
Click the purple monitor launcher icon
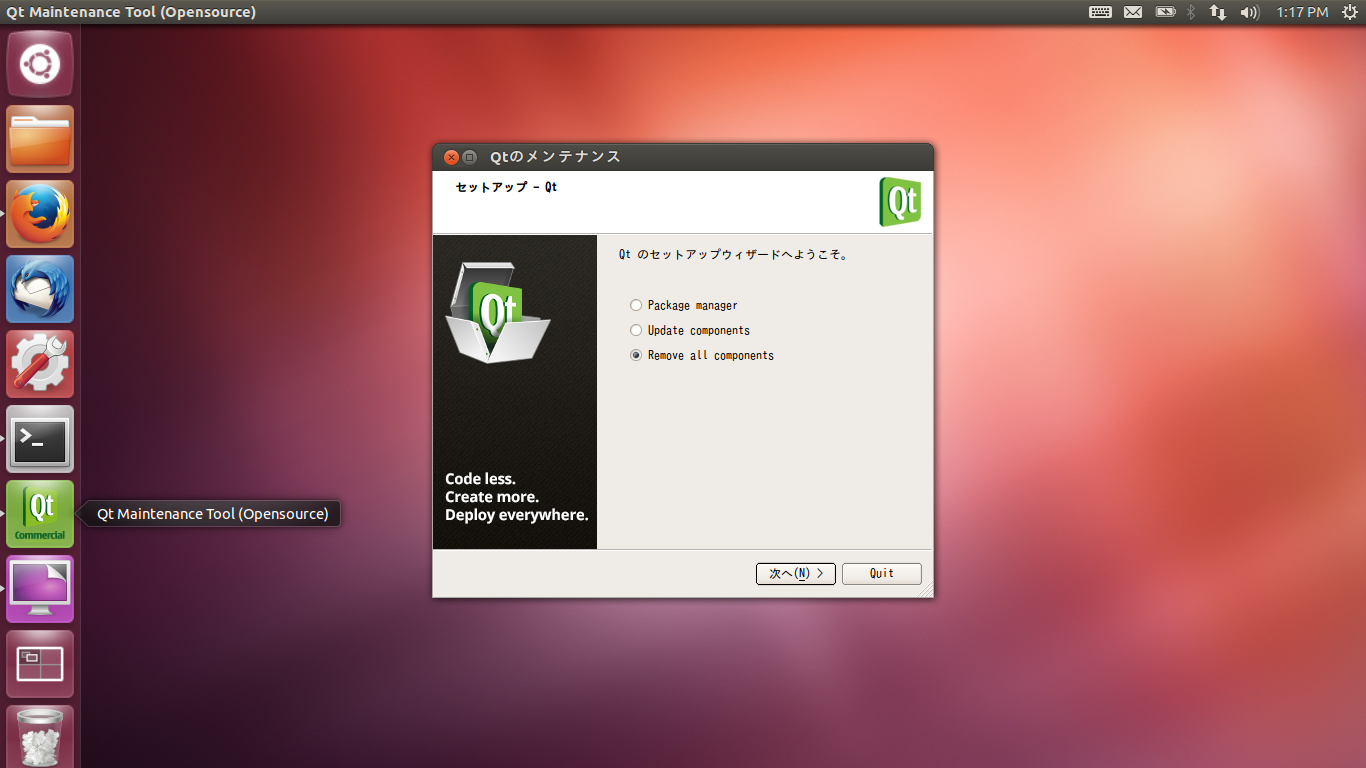click(40, 589)
